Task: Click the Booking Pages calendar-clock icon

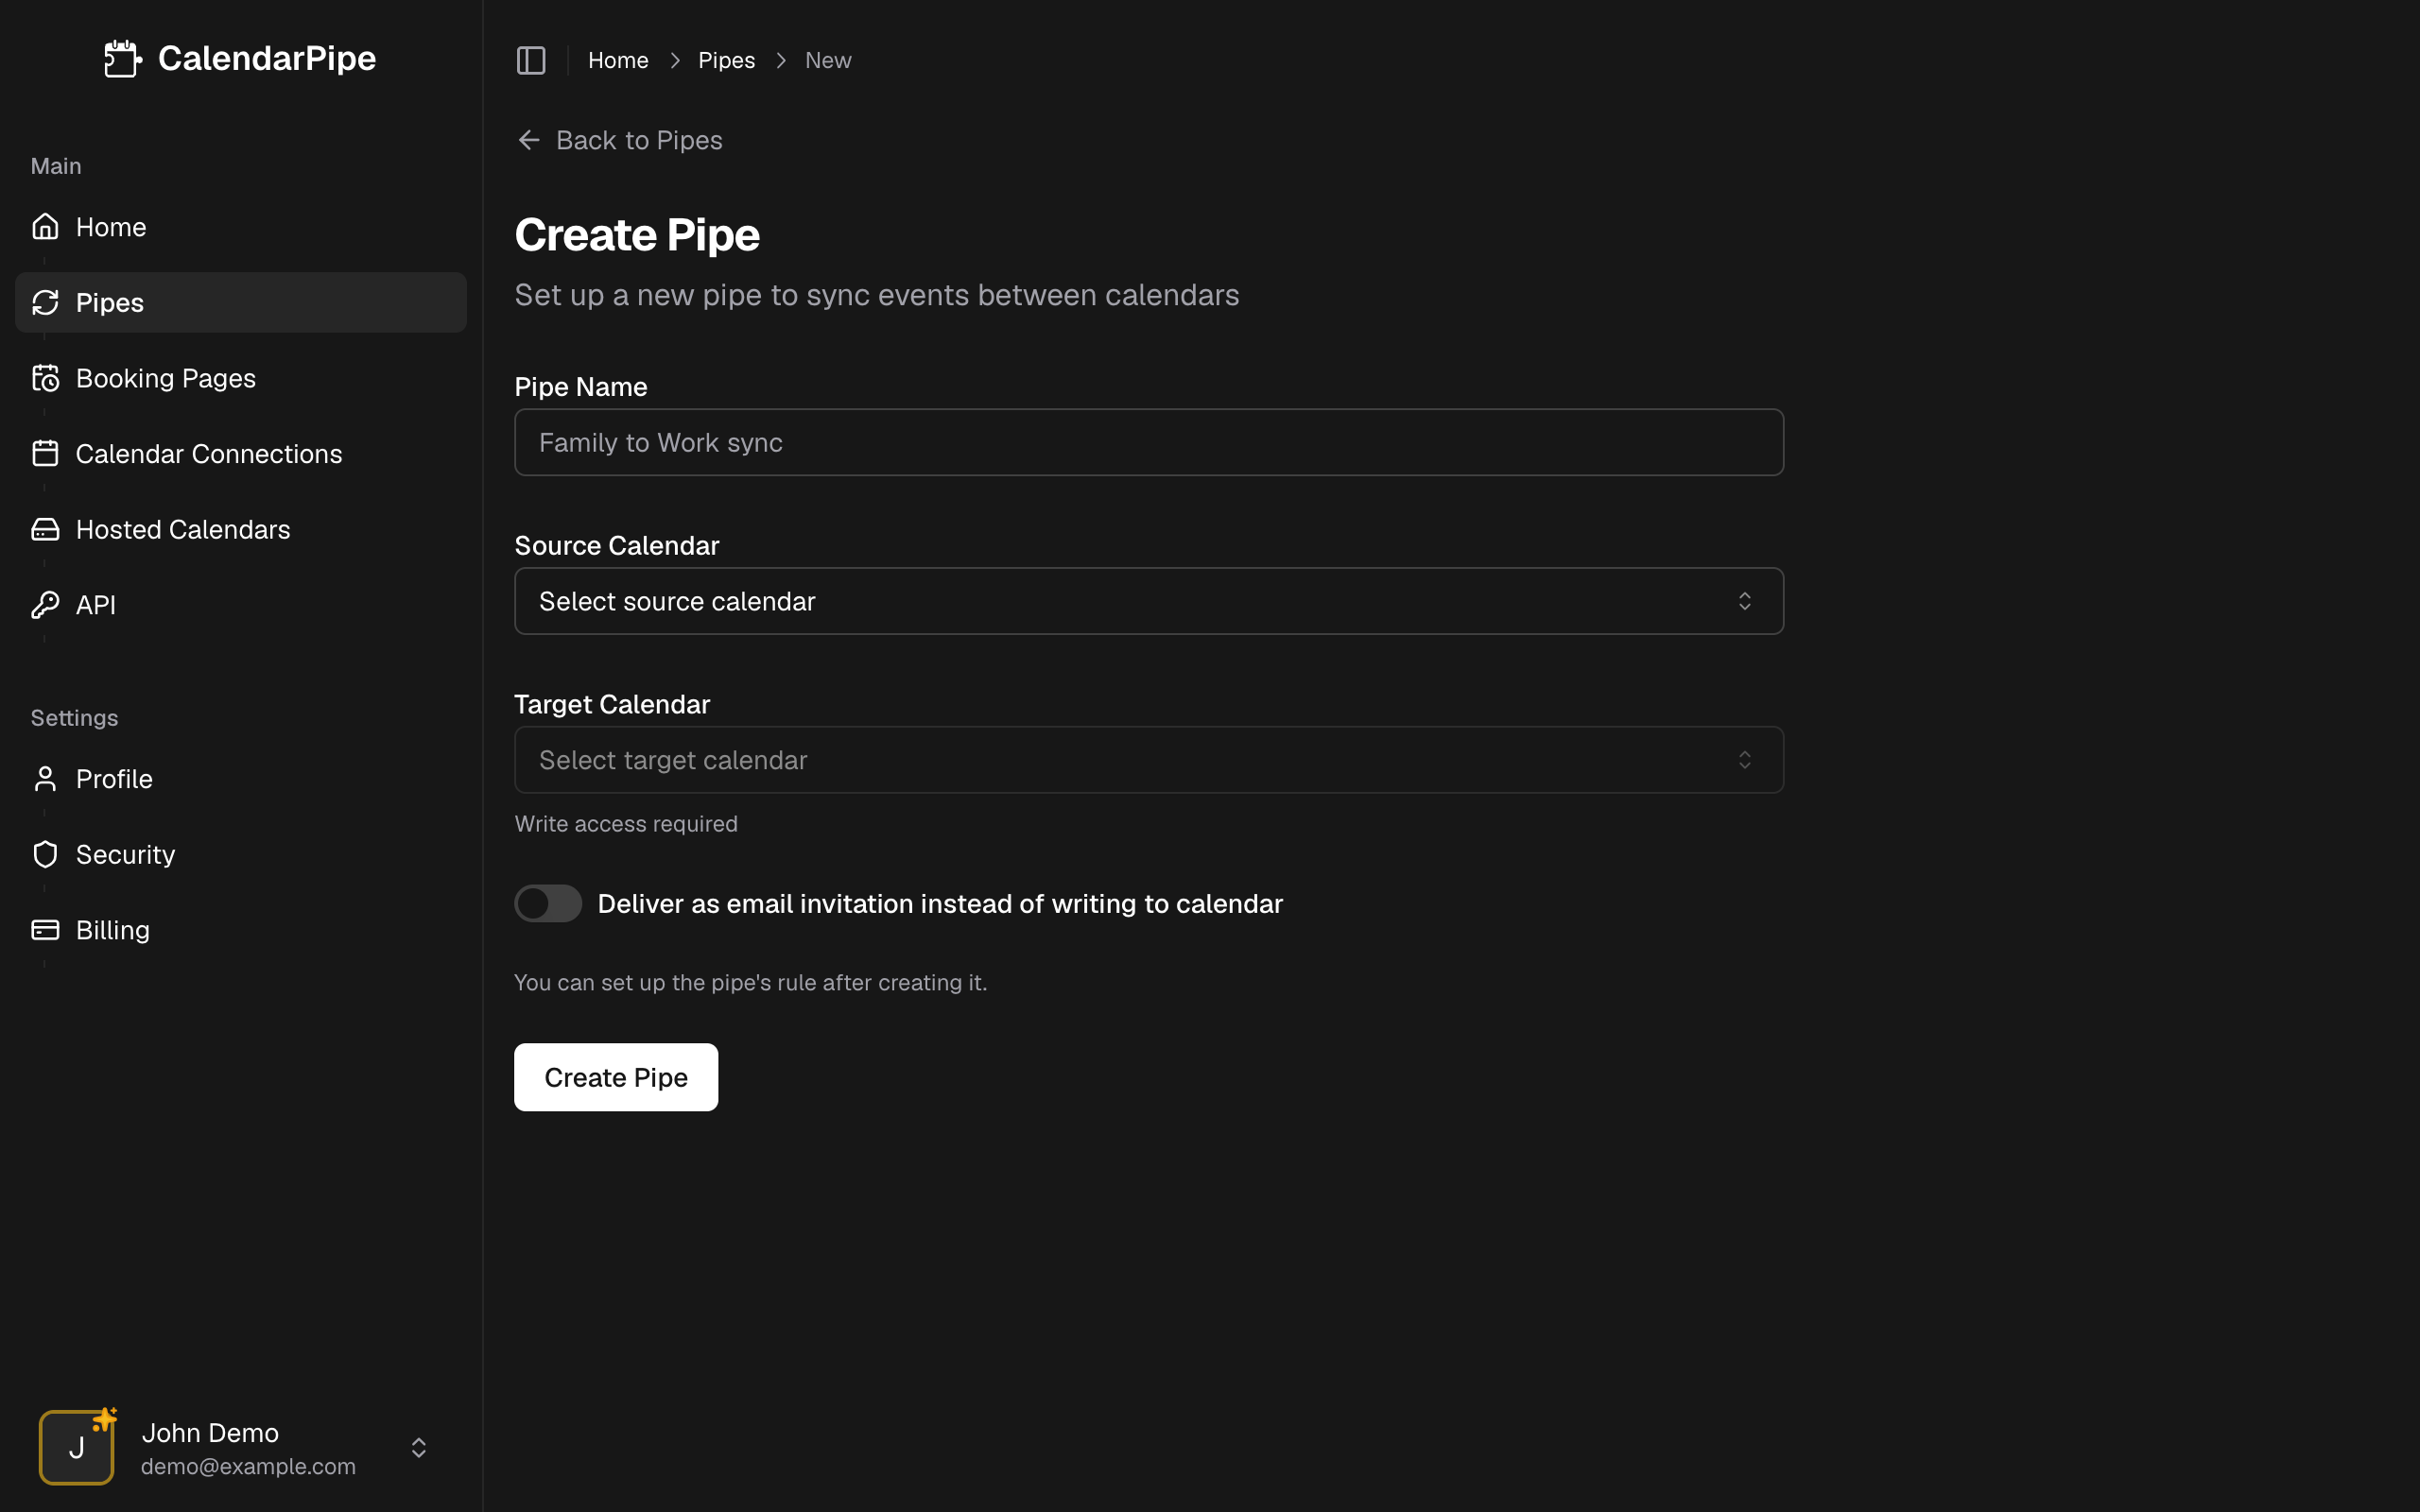Action: pos(45,378)
